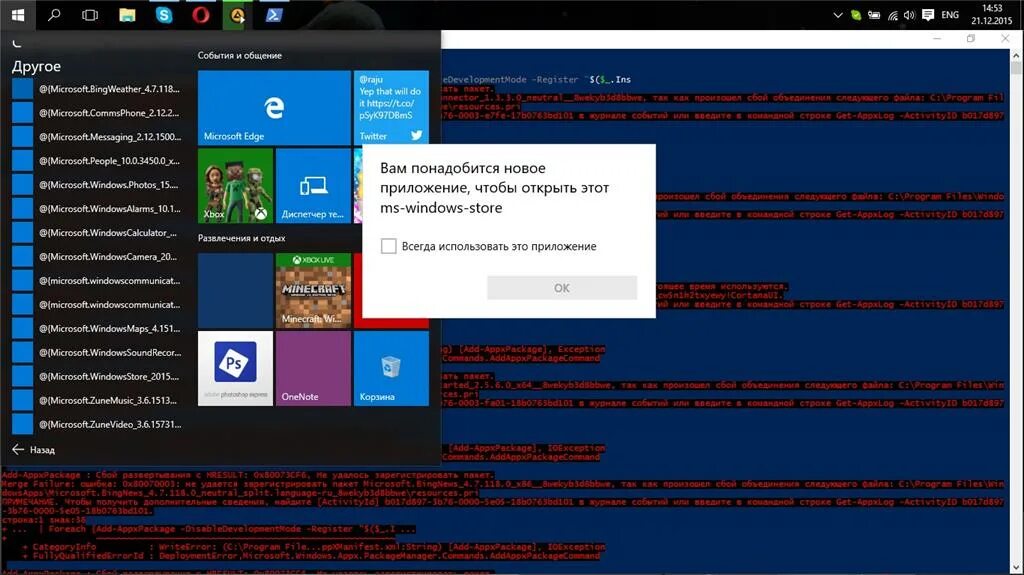Screen dimensions: 1024x575
Task: Open the Adobe Photoshop Express tile
Action: [235, 369]
